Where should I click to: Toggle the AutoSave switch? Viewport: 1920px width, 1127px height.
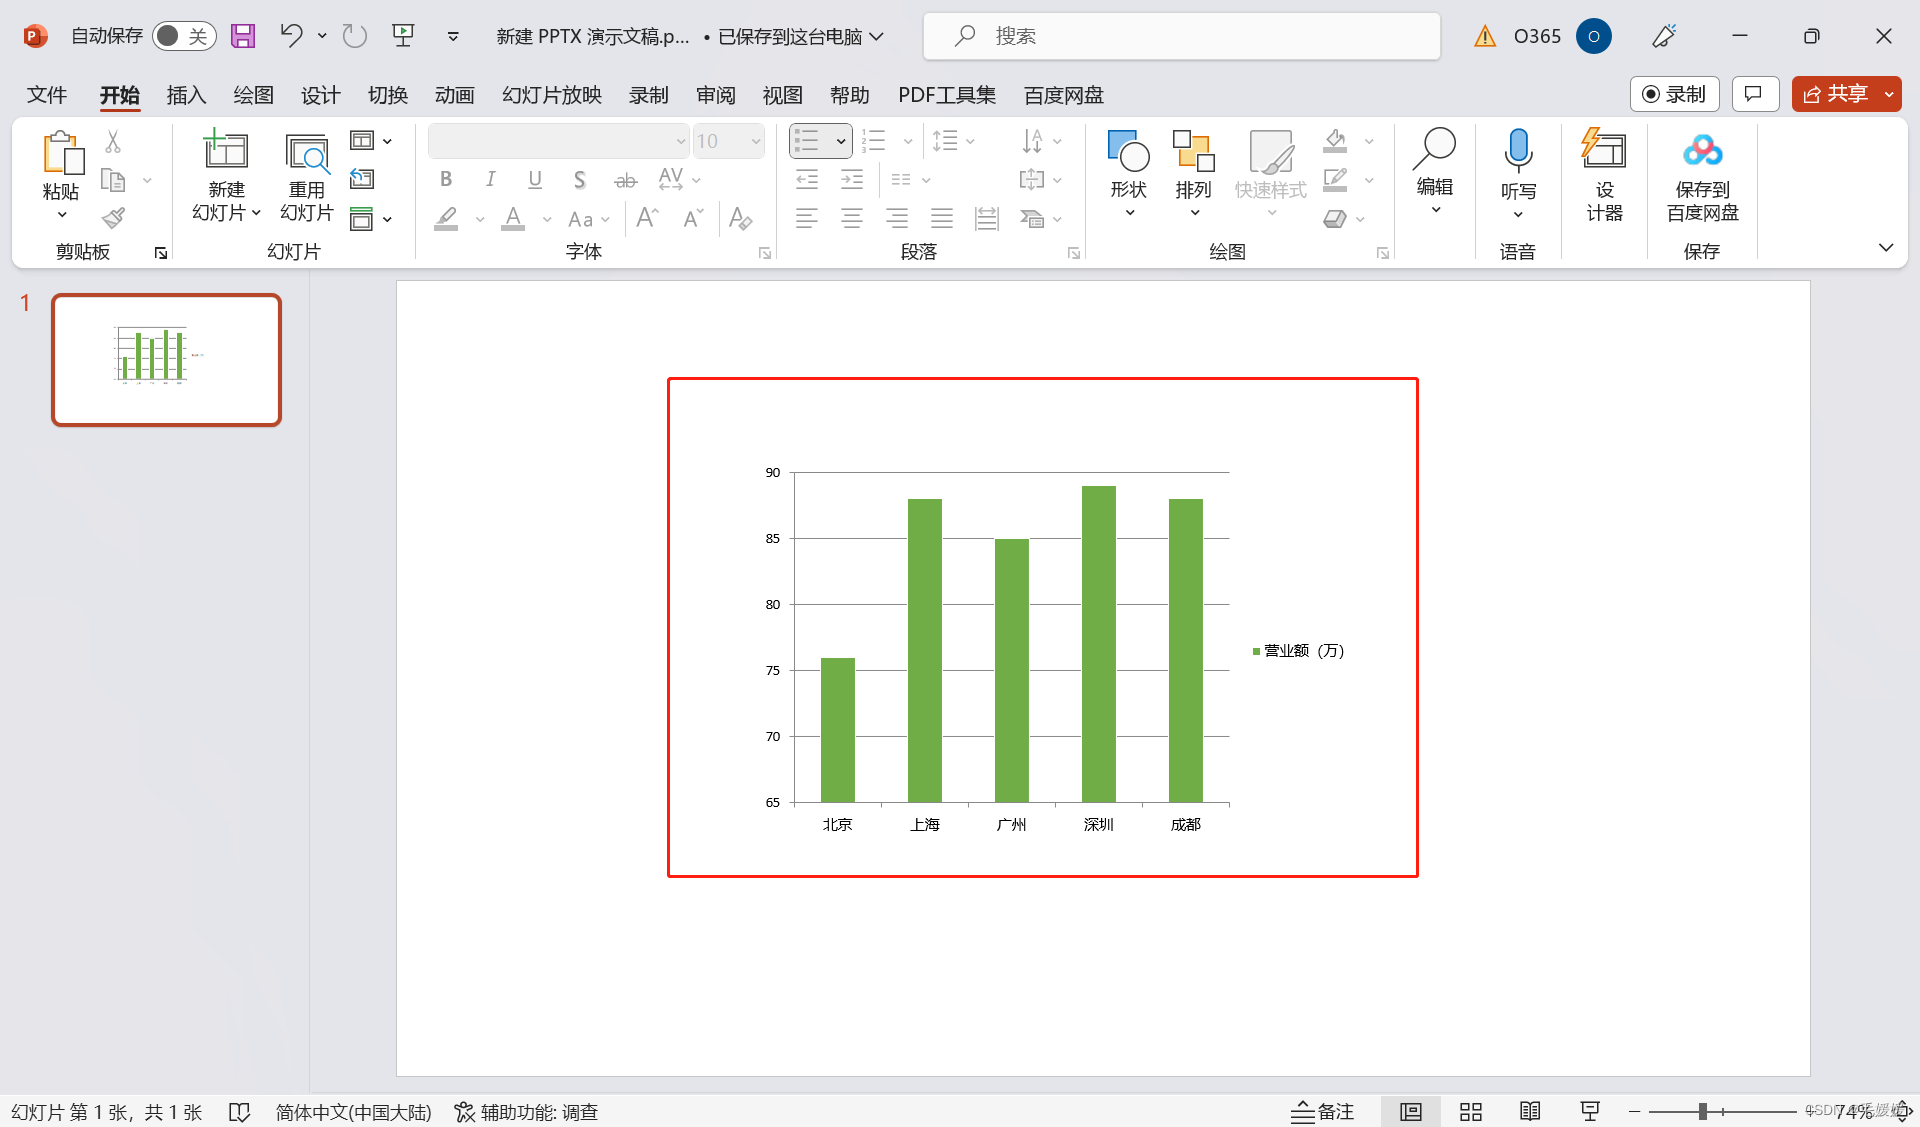[184, 36]
